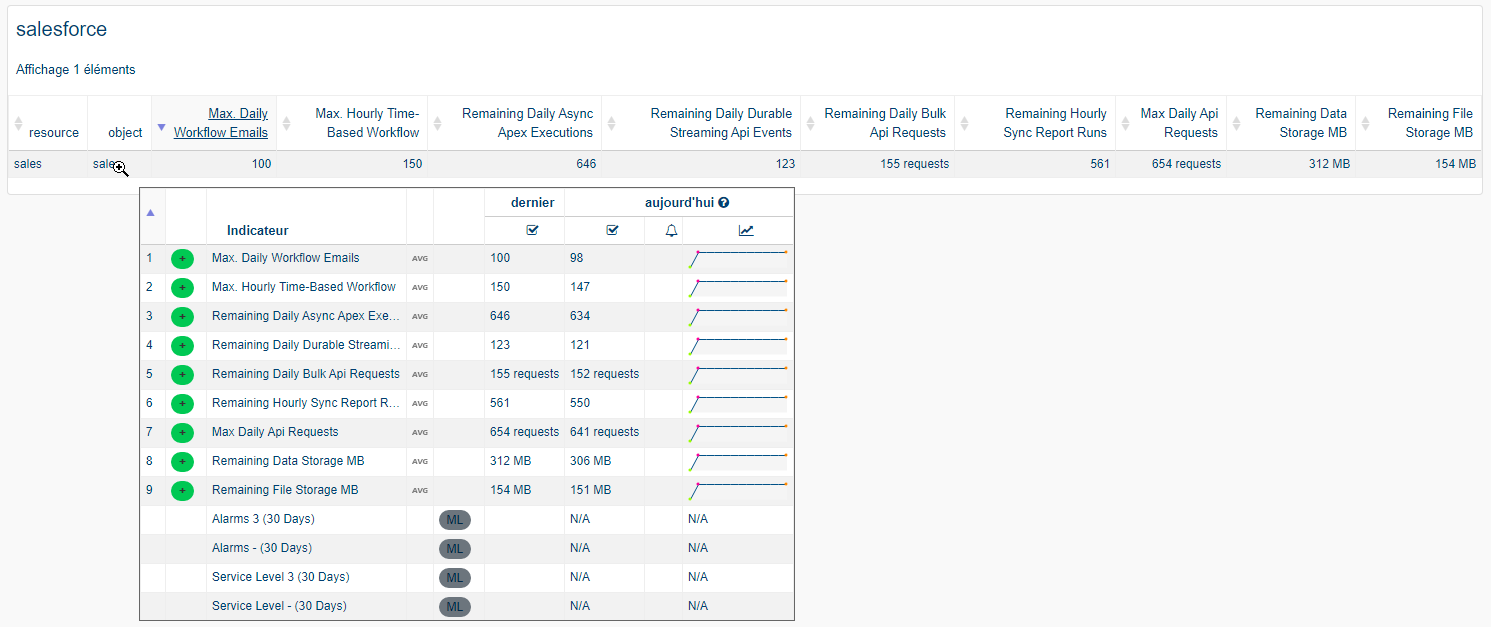The width and height of the screenshot is (1491, 627).
Task: Click green plus icon for Remaining File Storage MB
Action: [x=182, y=491]
